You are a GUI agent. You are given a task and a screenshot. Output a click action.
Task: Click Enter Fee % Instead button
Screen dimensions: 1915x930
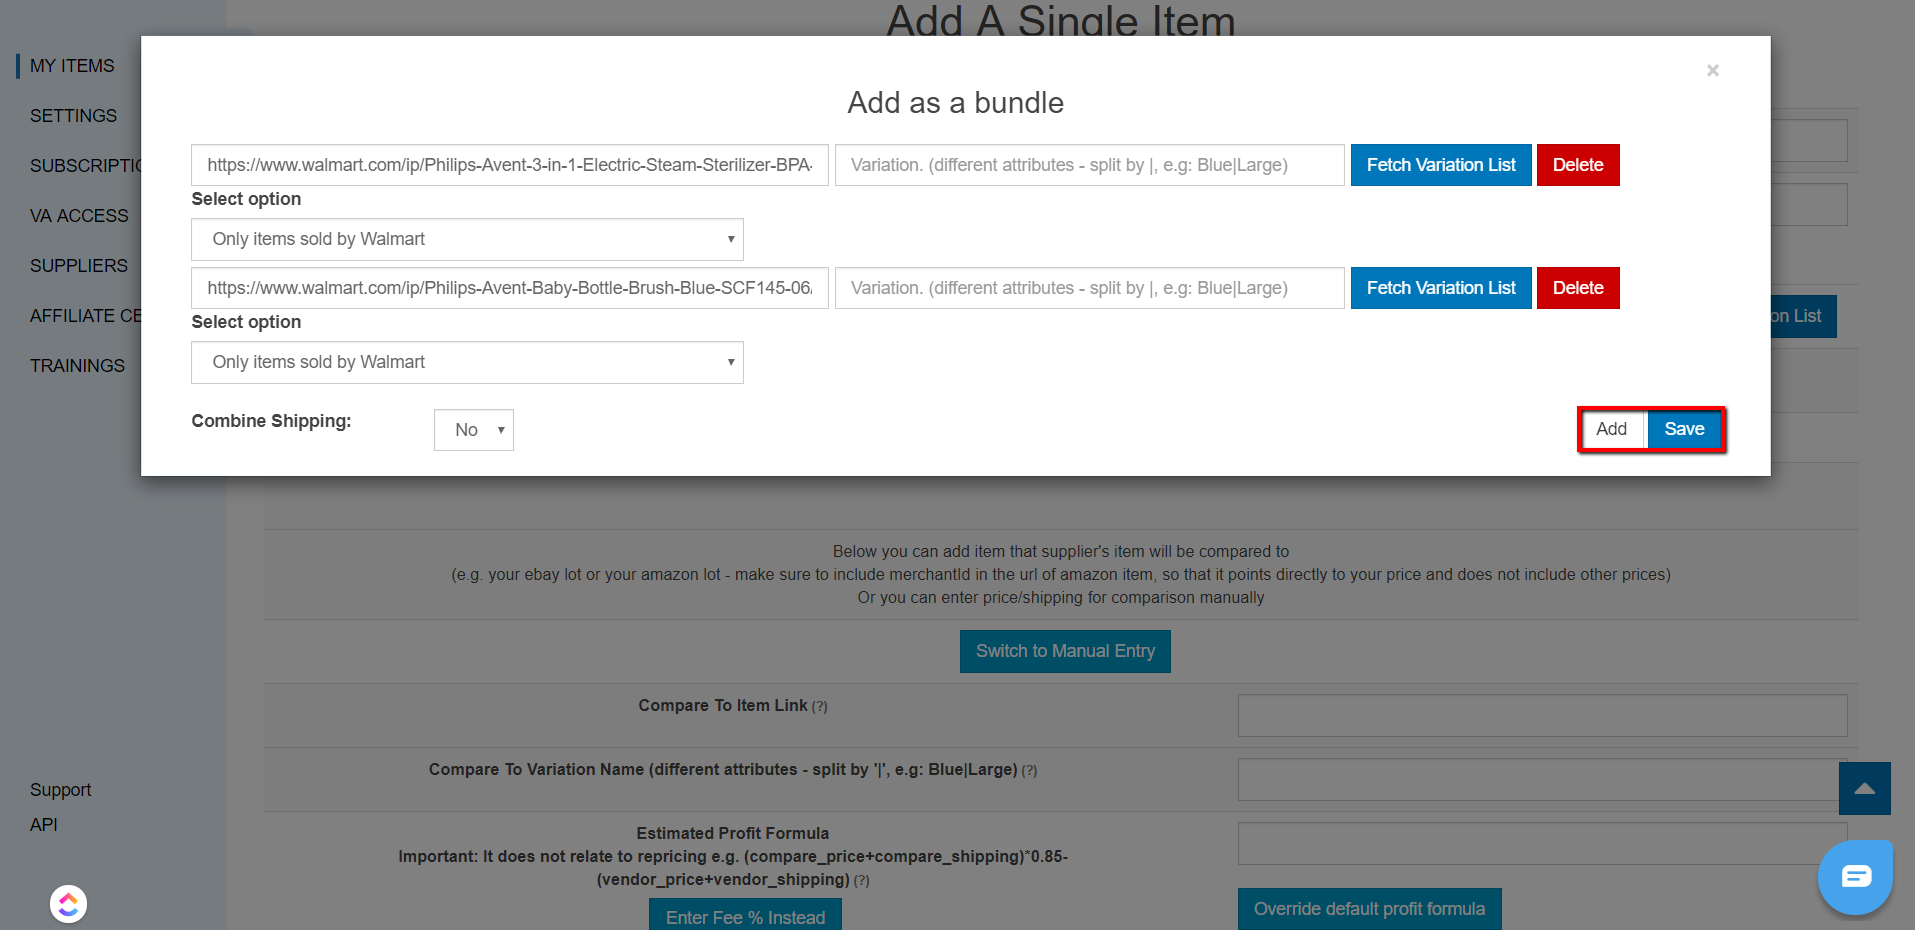tap(745, 916)
